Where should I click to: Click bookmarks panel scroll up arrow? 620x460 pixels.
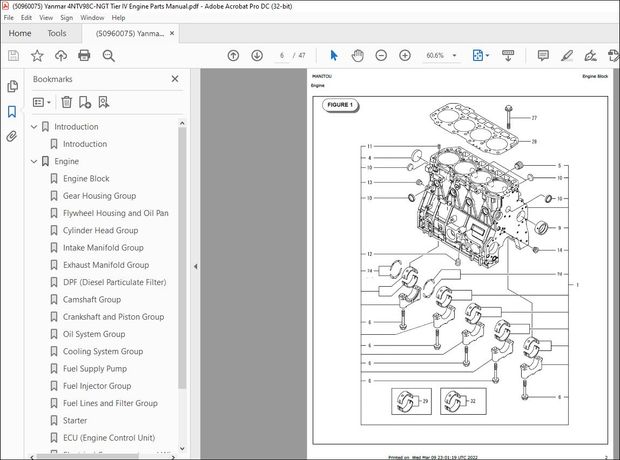182,123
